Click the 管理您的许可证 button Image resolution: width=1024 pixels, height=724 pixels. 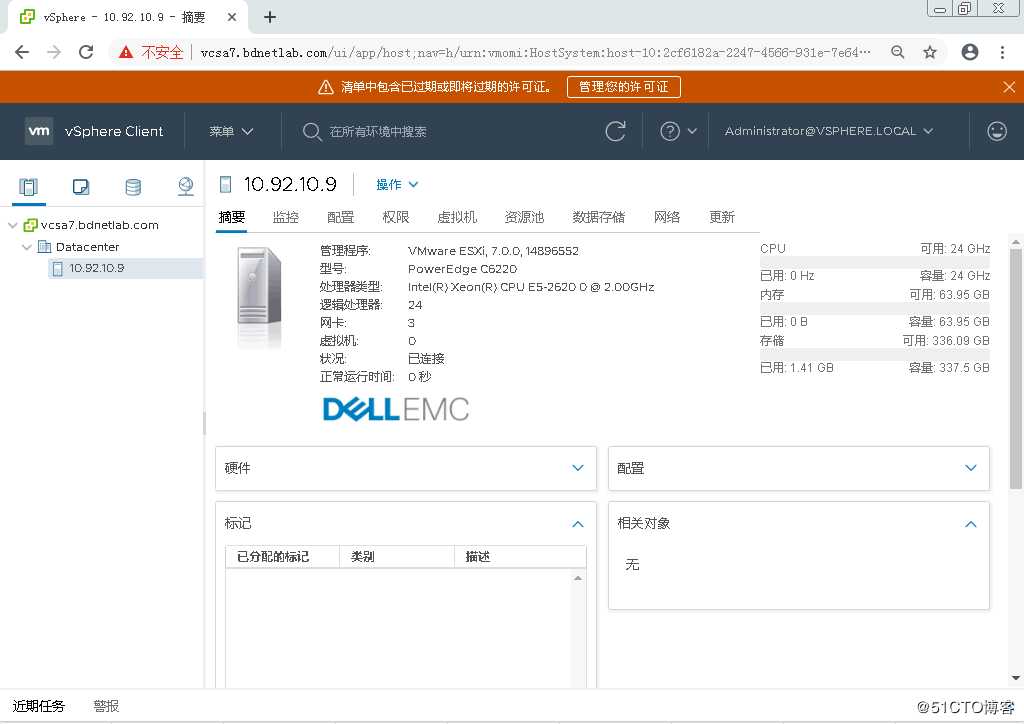[x=624, y=87]
